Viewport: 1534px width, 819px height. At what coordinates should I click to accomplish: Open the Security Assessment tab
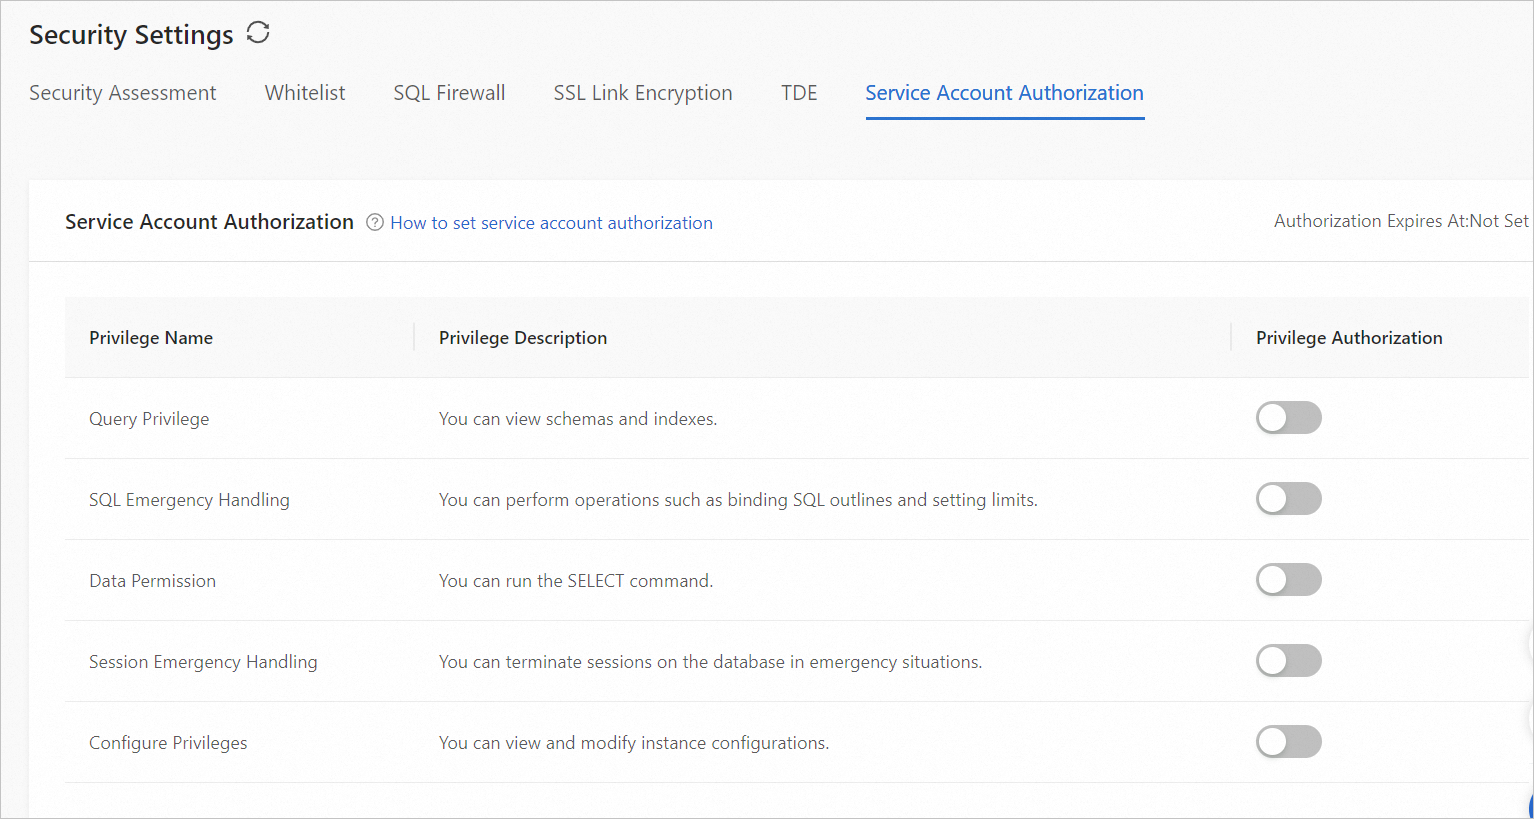pos(122,93)
